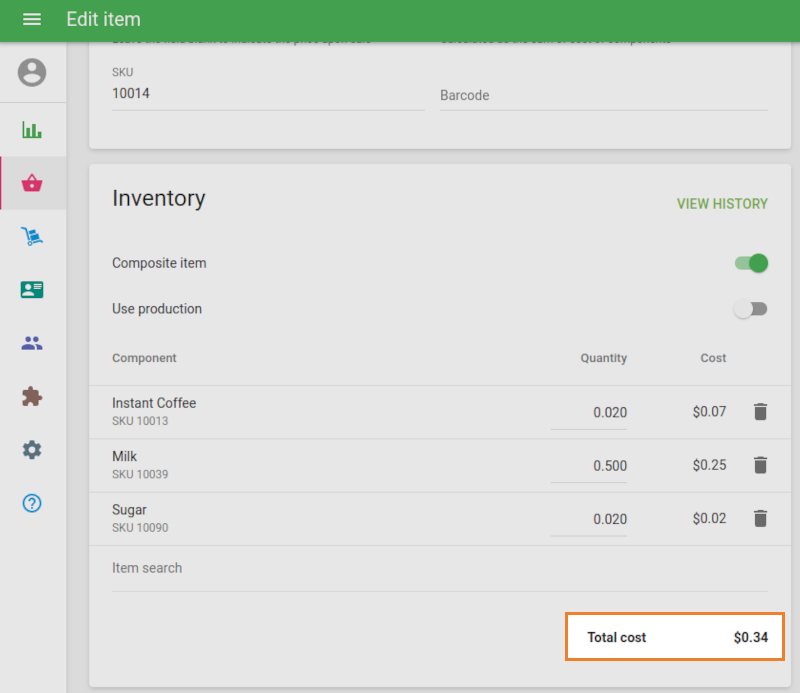Delete the Sugar component from the list

[x=760, y=518]
